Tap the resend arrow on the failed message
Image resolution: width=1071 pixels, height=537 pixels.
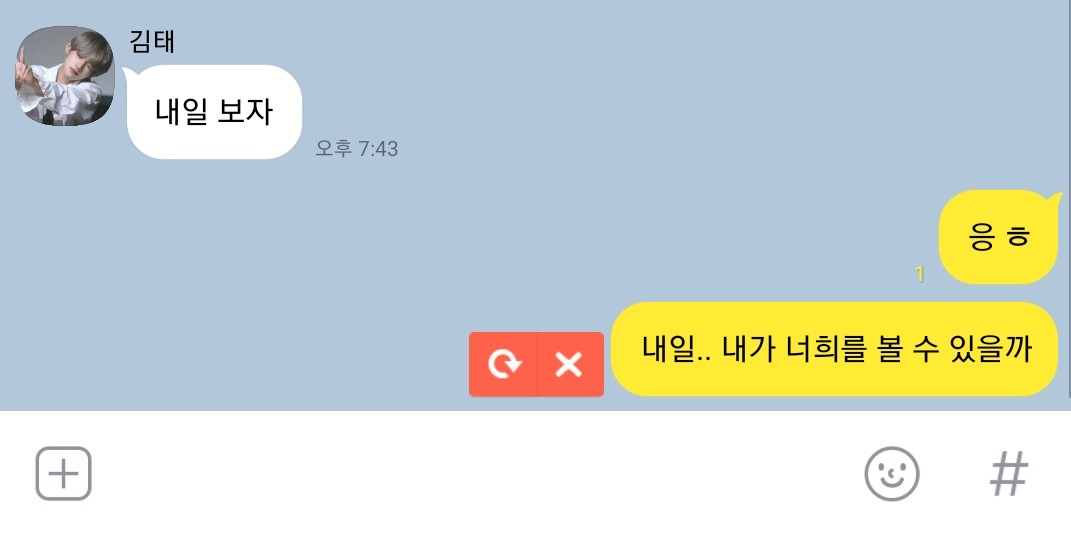503,364
